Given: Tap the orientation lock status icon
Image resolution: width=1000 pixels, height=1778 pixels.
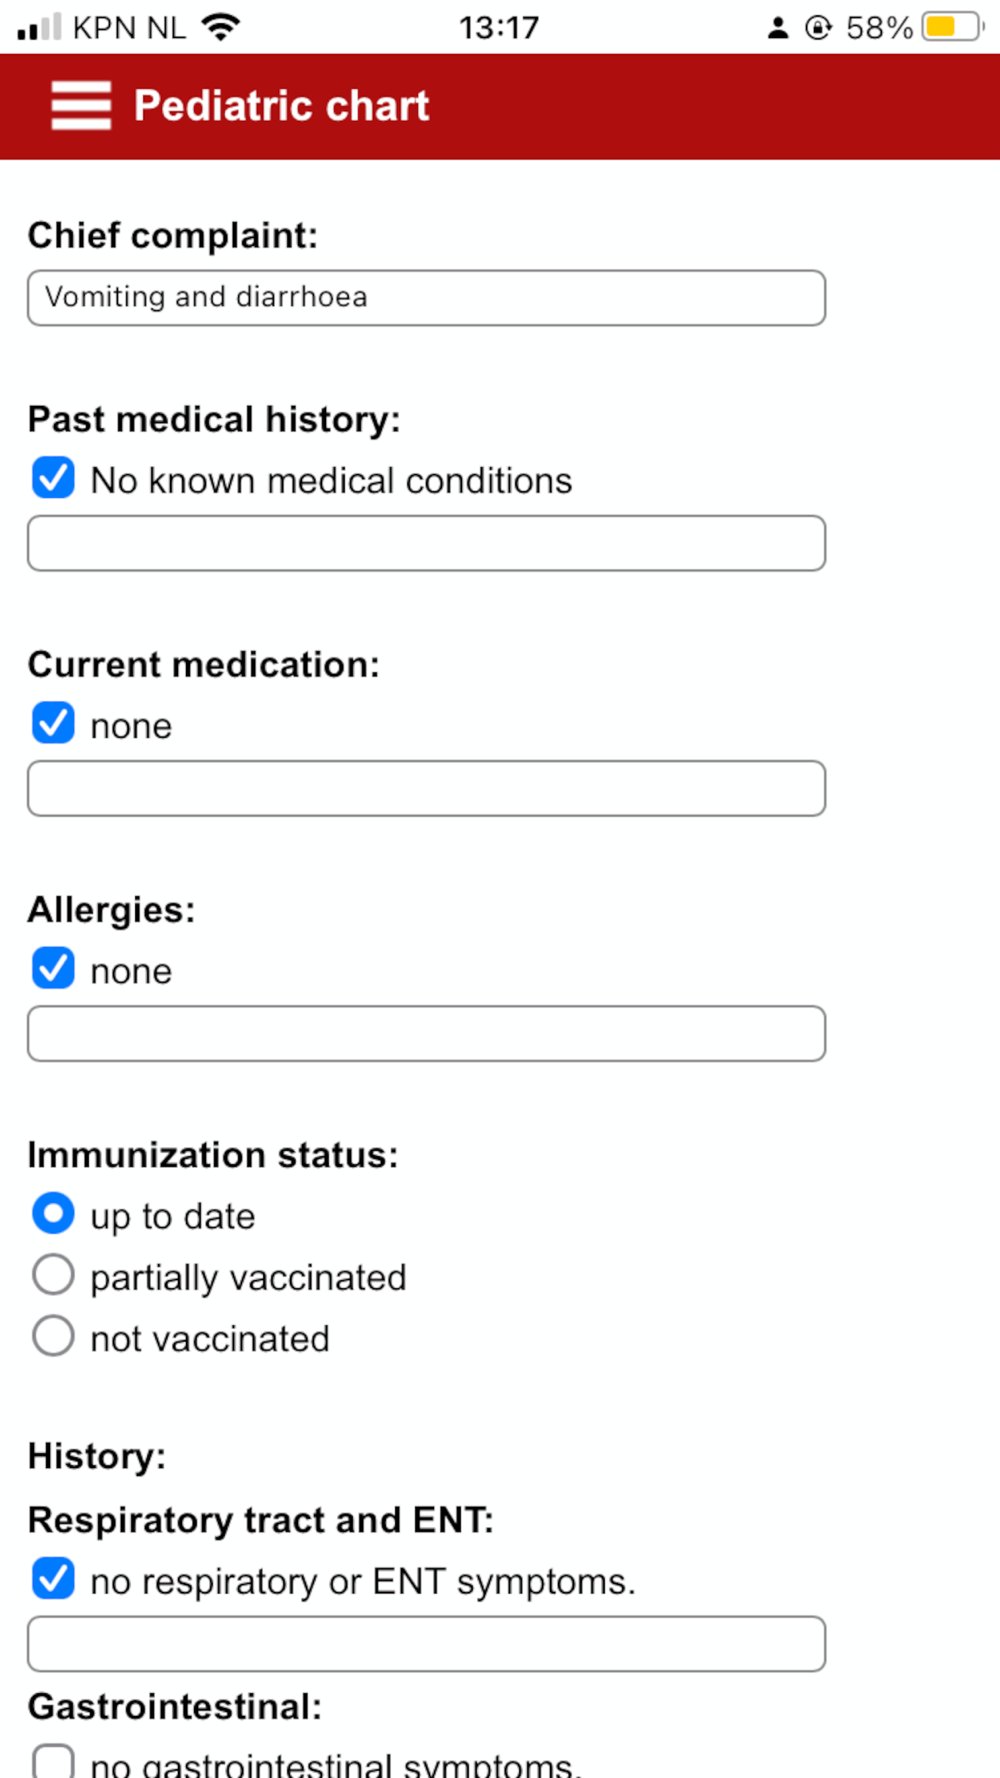Looking at the screenshot, I should pos(818,28).
